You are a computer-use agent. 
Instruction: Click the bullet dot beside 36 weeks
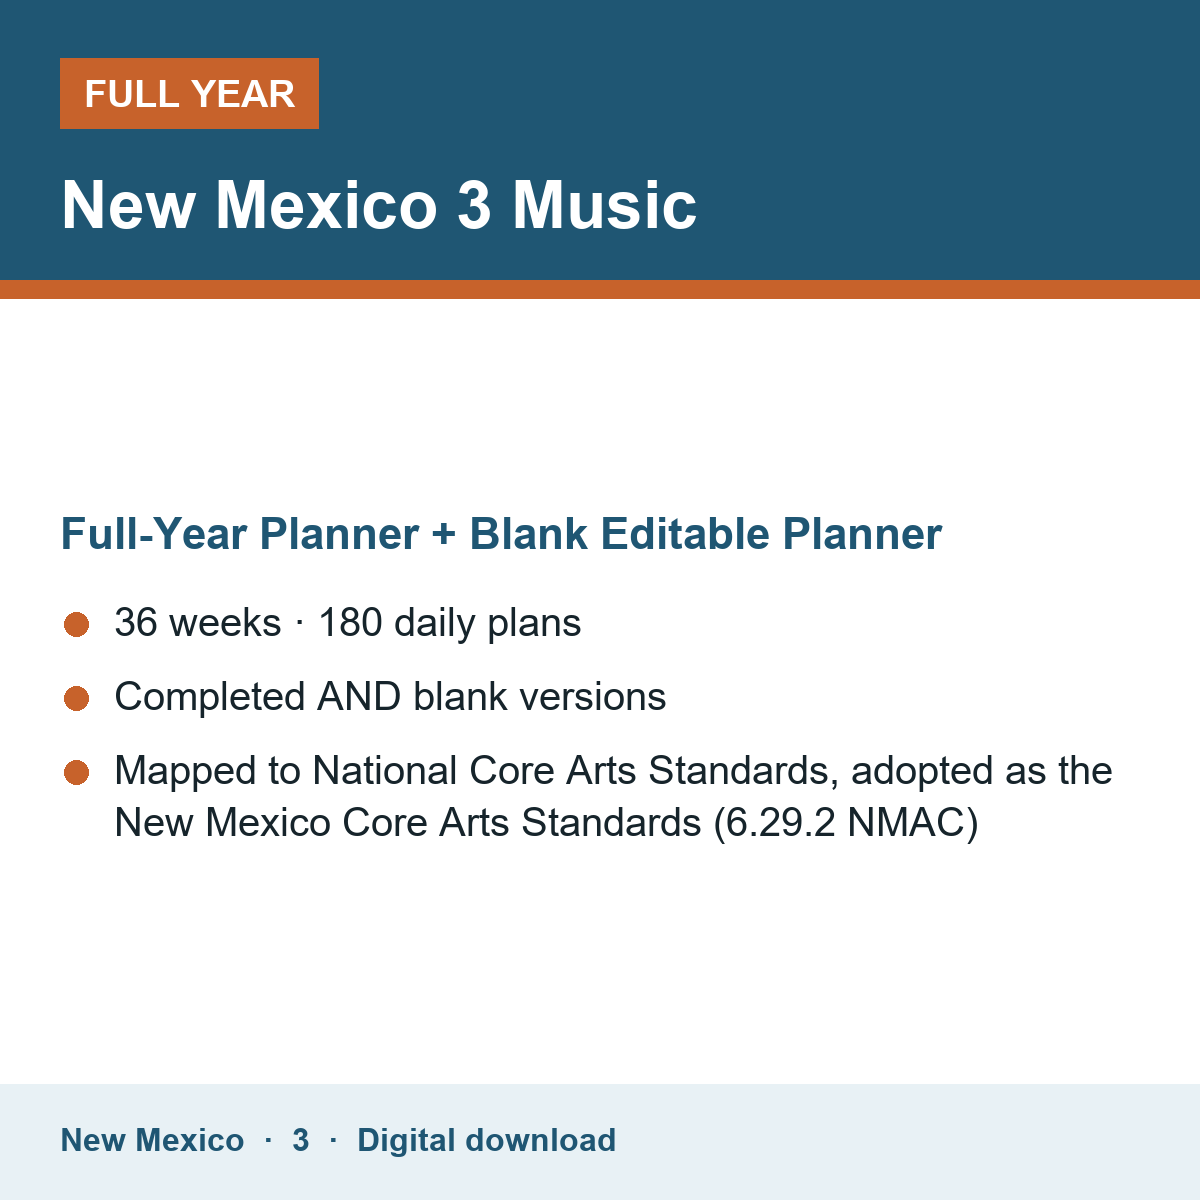click(x=77, y=625)
